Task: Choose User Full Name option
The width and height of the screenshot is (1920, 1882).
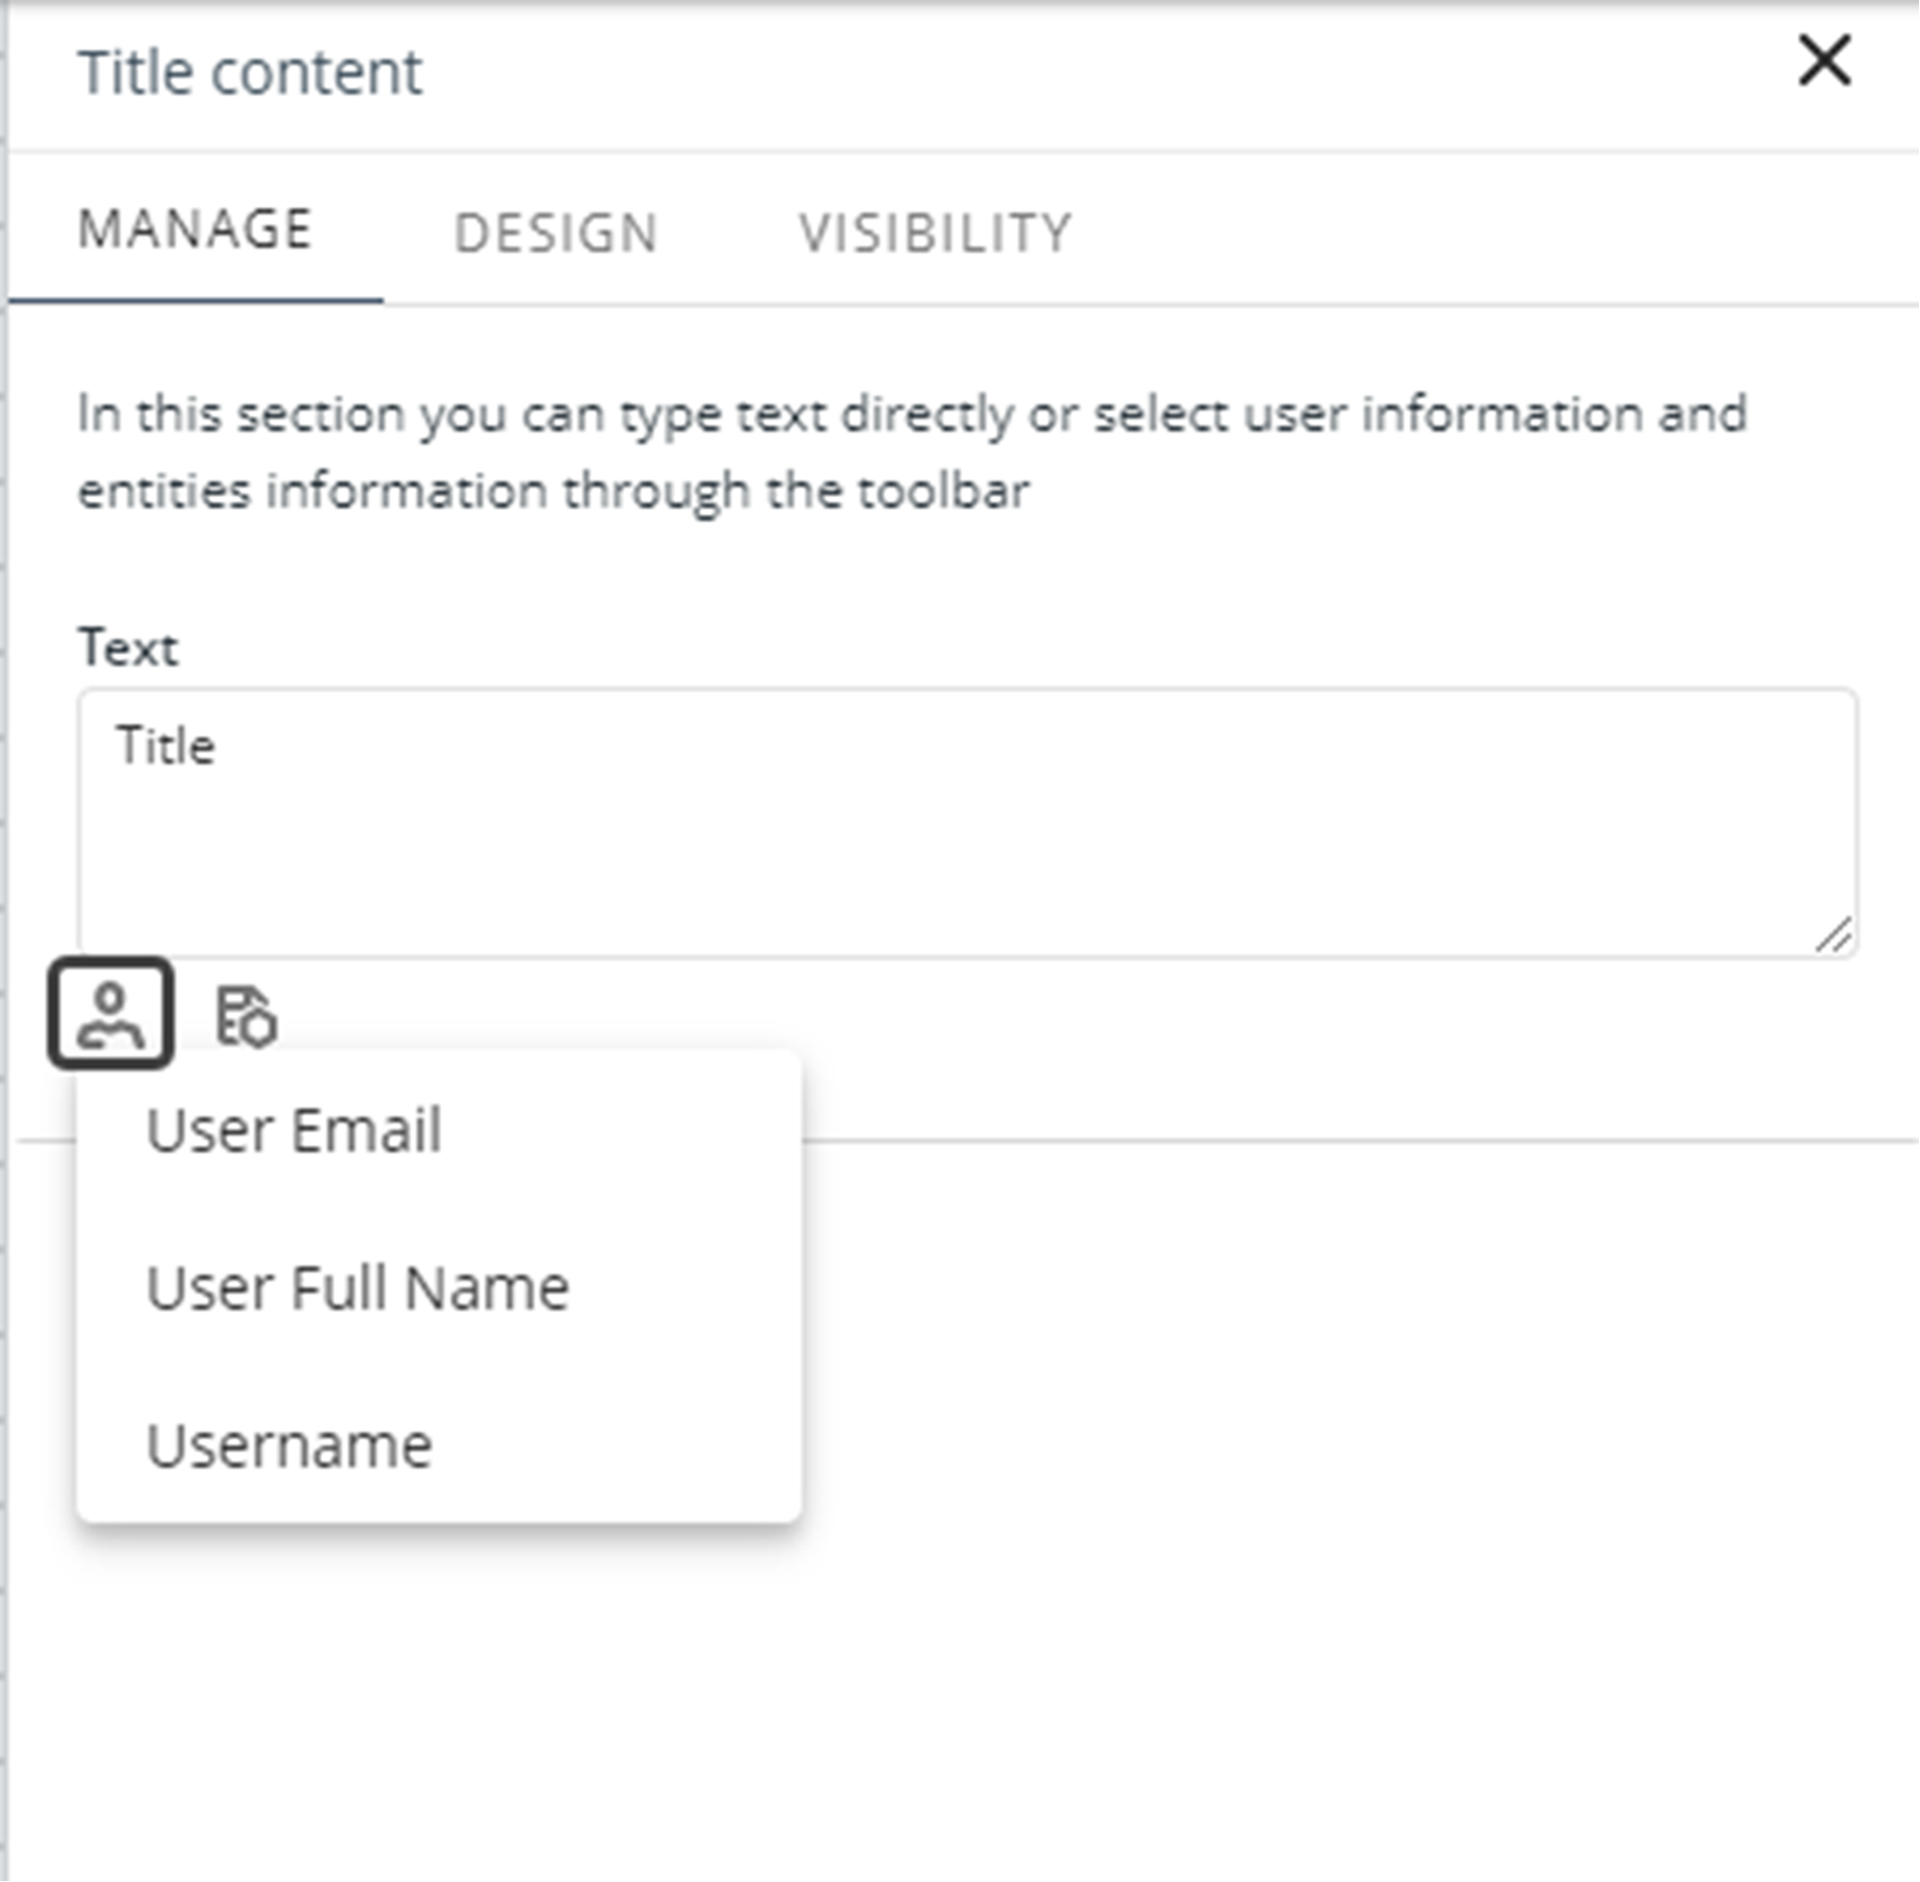Action: click(439, 1288)
